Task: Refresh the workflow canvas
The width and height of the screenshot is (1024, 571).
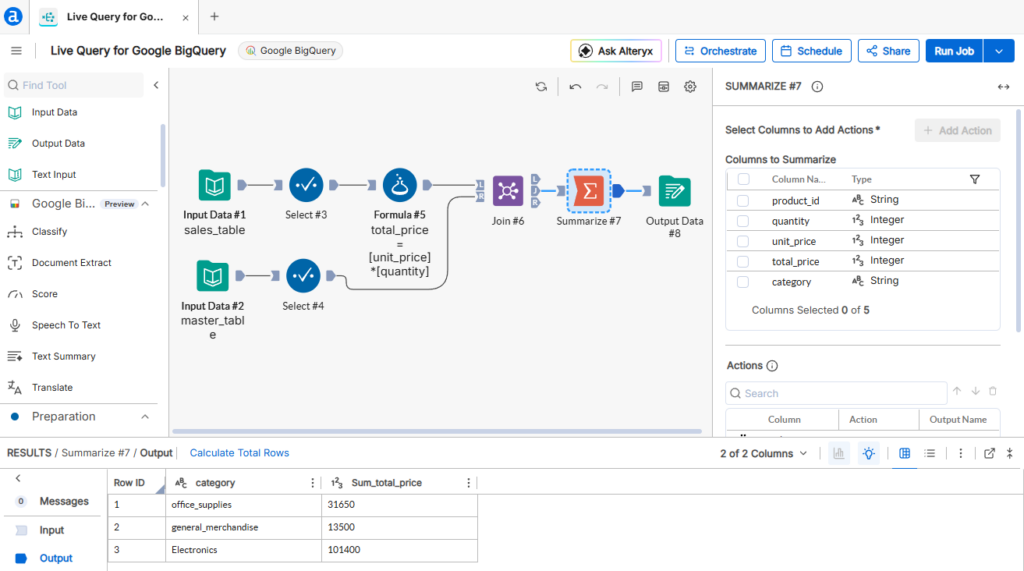Action: (x=541, y=86)
